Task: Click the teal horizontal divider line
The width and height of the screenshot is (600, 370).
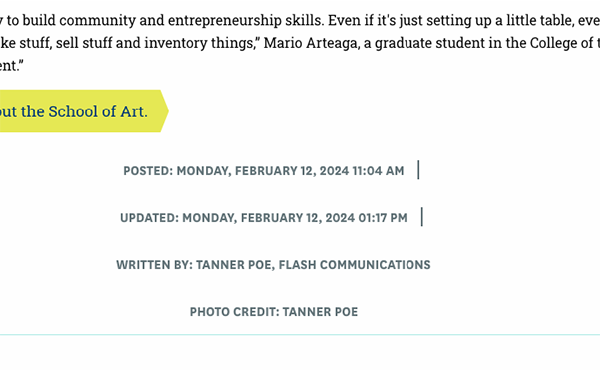Action: point(300,335)
